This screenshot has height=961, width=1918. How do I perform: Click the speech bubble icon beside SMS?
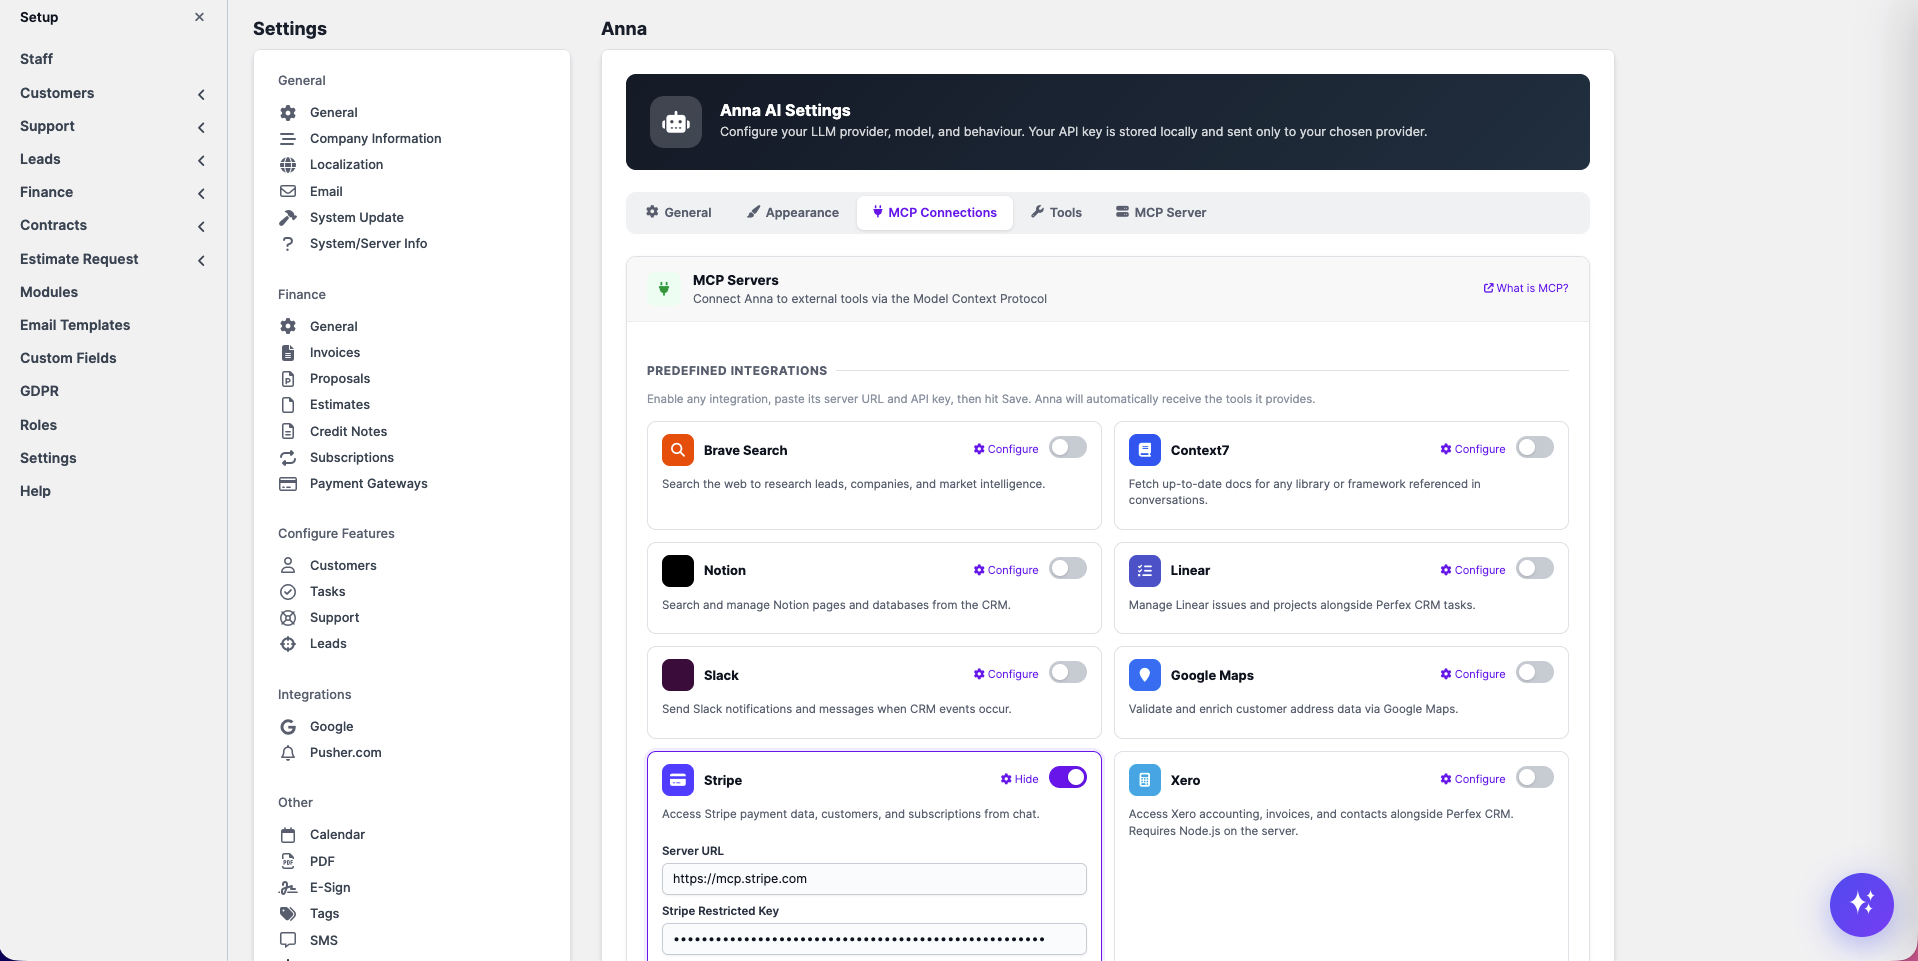288,940
